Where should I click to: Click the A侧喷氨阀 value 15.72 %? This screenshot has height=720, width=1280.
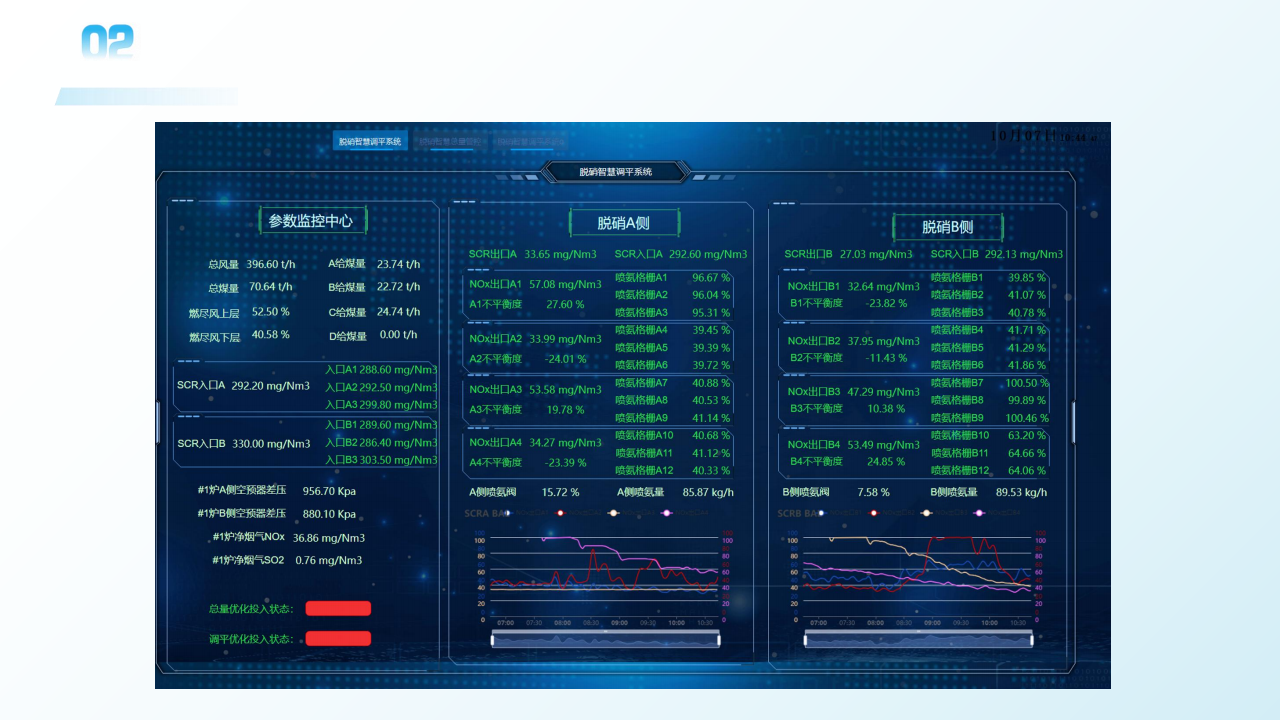point(561,492)
